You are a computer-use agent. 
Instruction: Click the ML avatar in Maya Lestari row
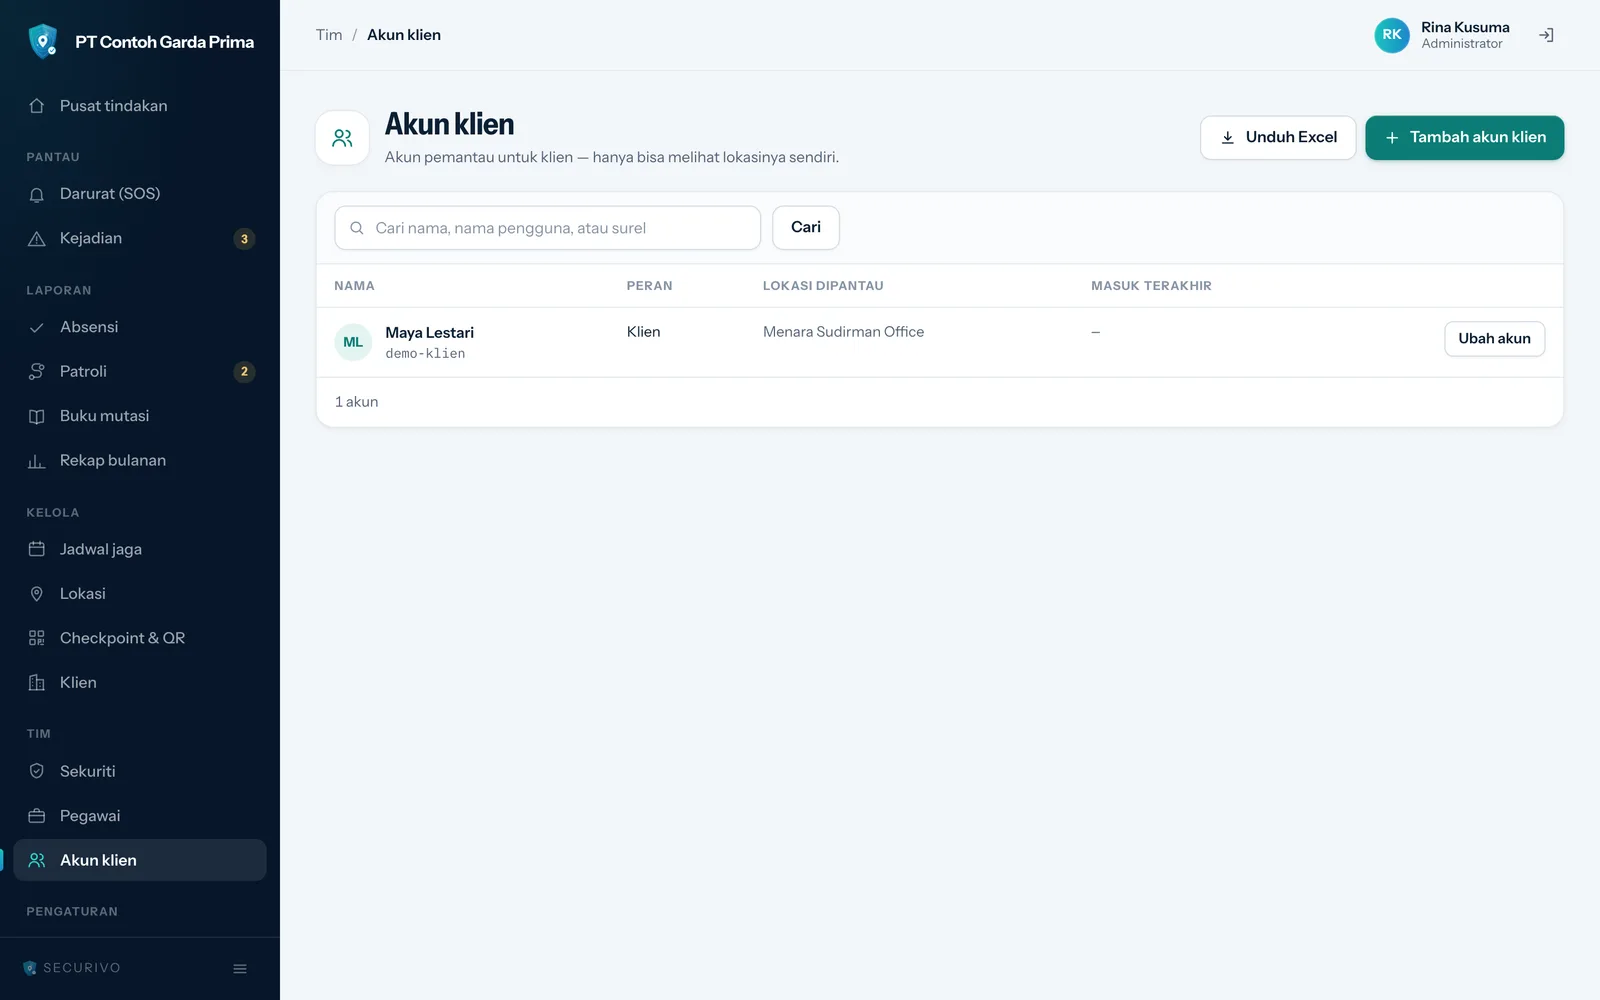point(353,342)
